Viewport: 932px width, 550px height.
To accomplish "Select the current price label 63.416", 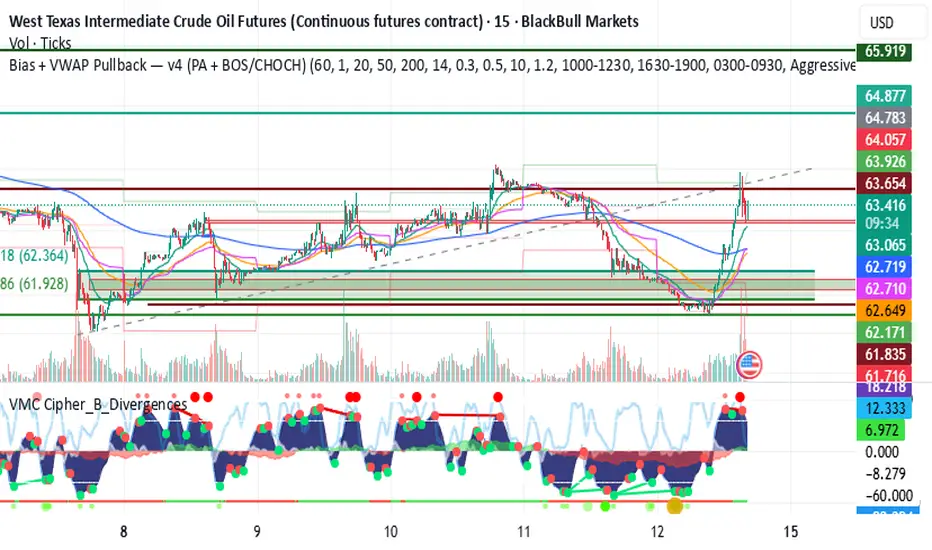I will (x=885, y=205).
